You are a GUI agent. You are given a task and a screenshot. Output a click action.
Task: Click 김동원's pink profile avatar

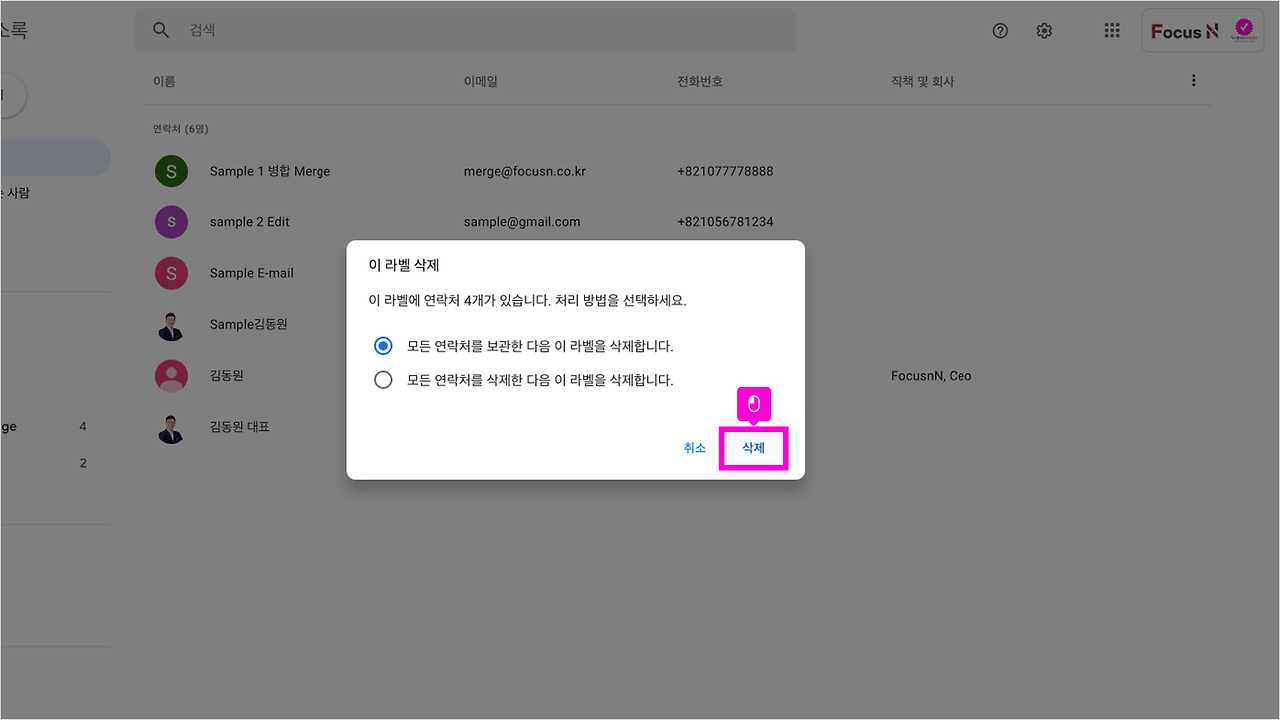[x=171, y=375]
